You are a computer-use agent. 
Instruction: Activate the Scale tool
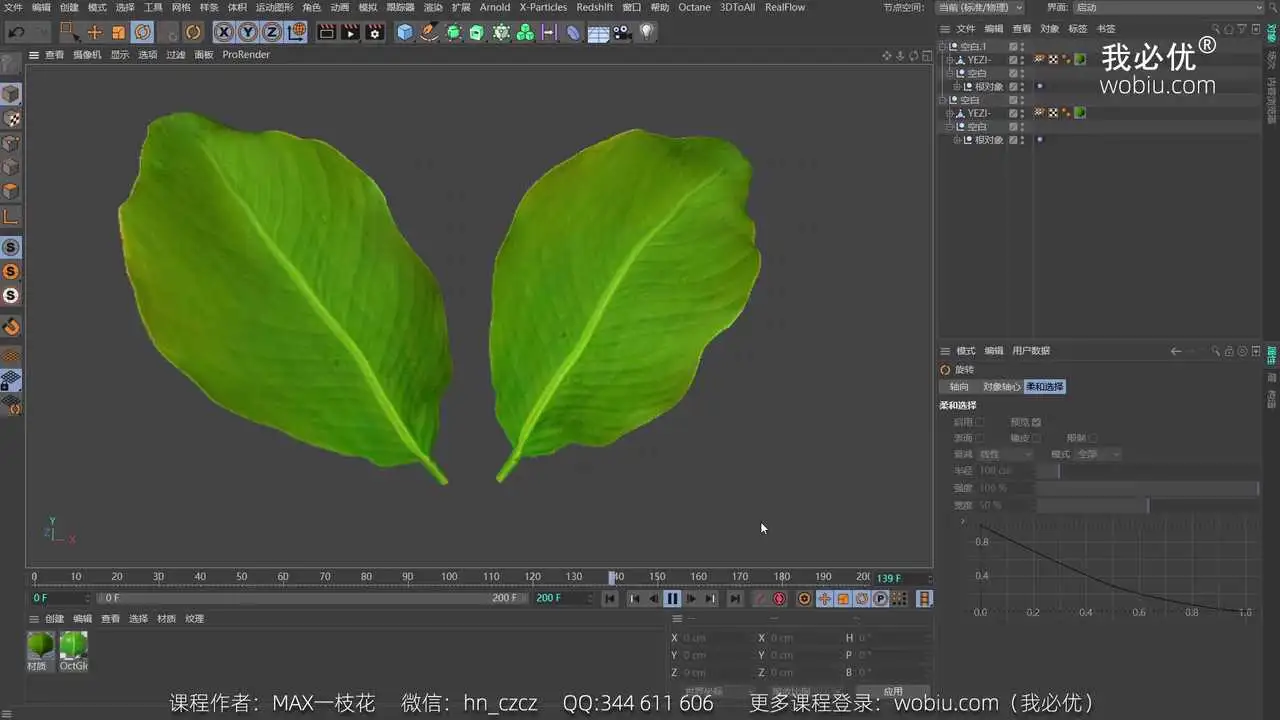pos(118,32)
